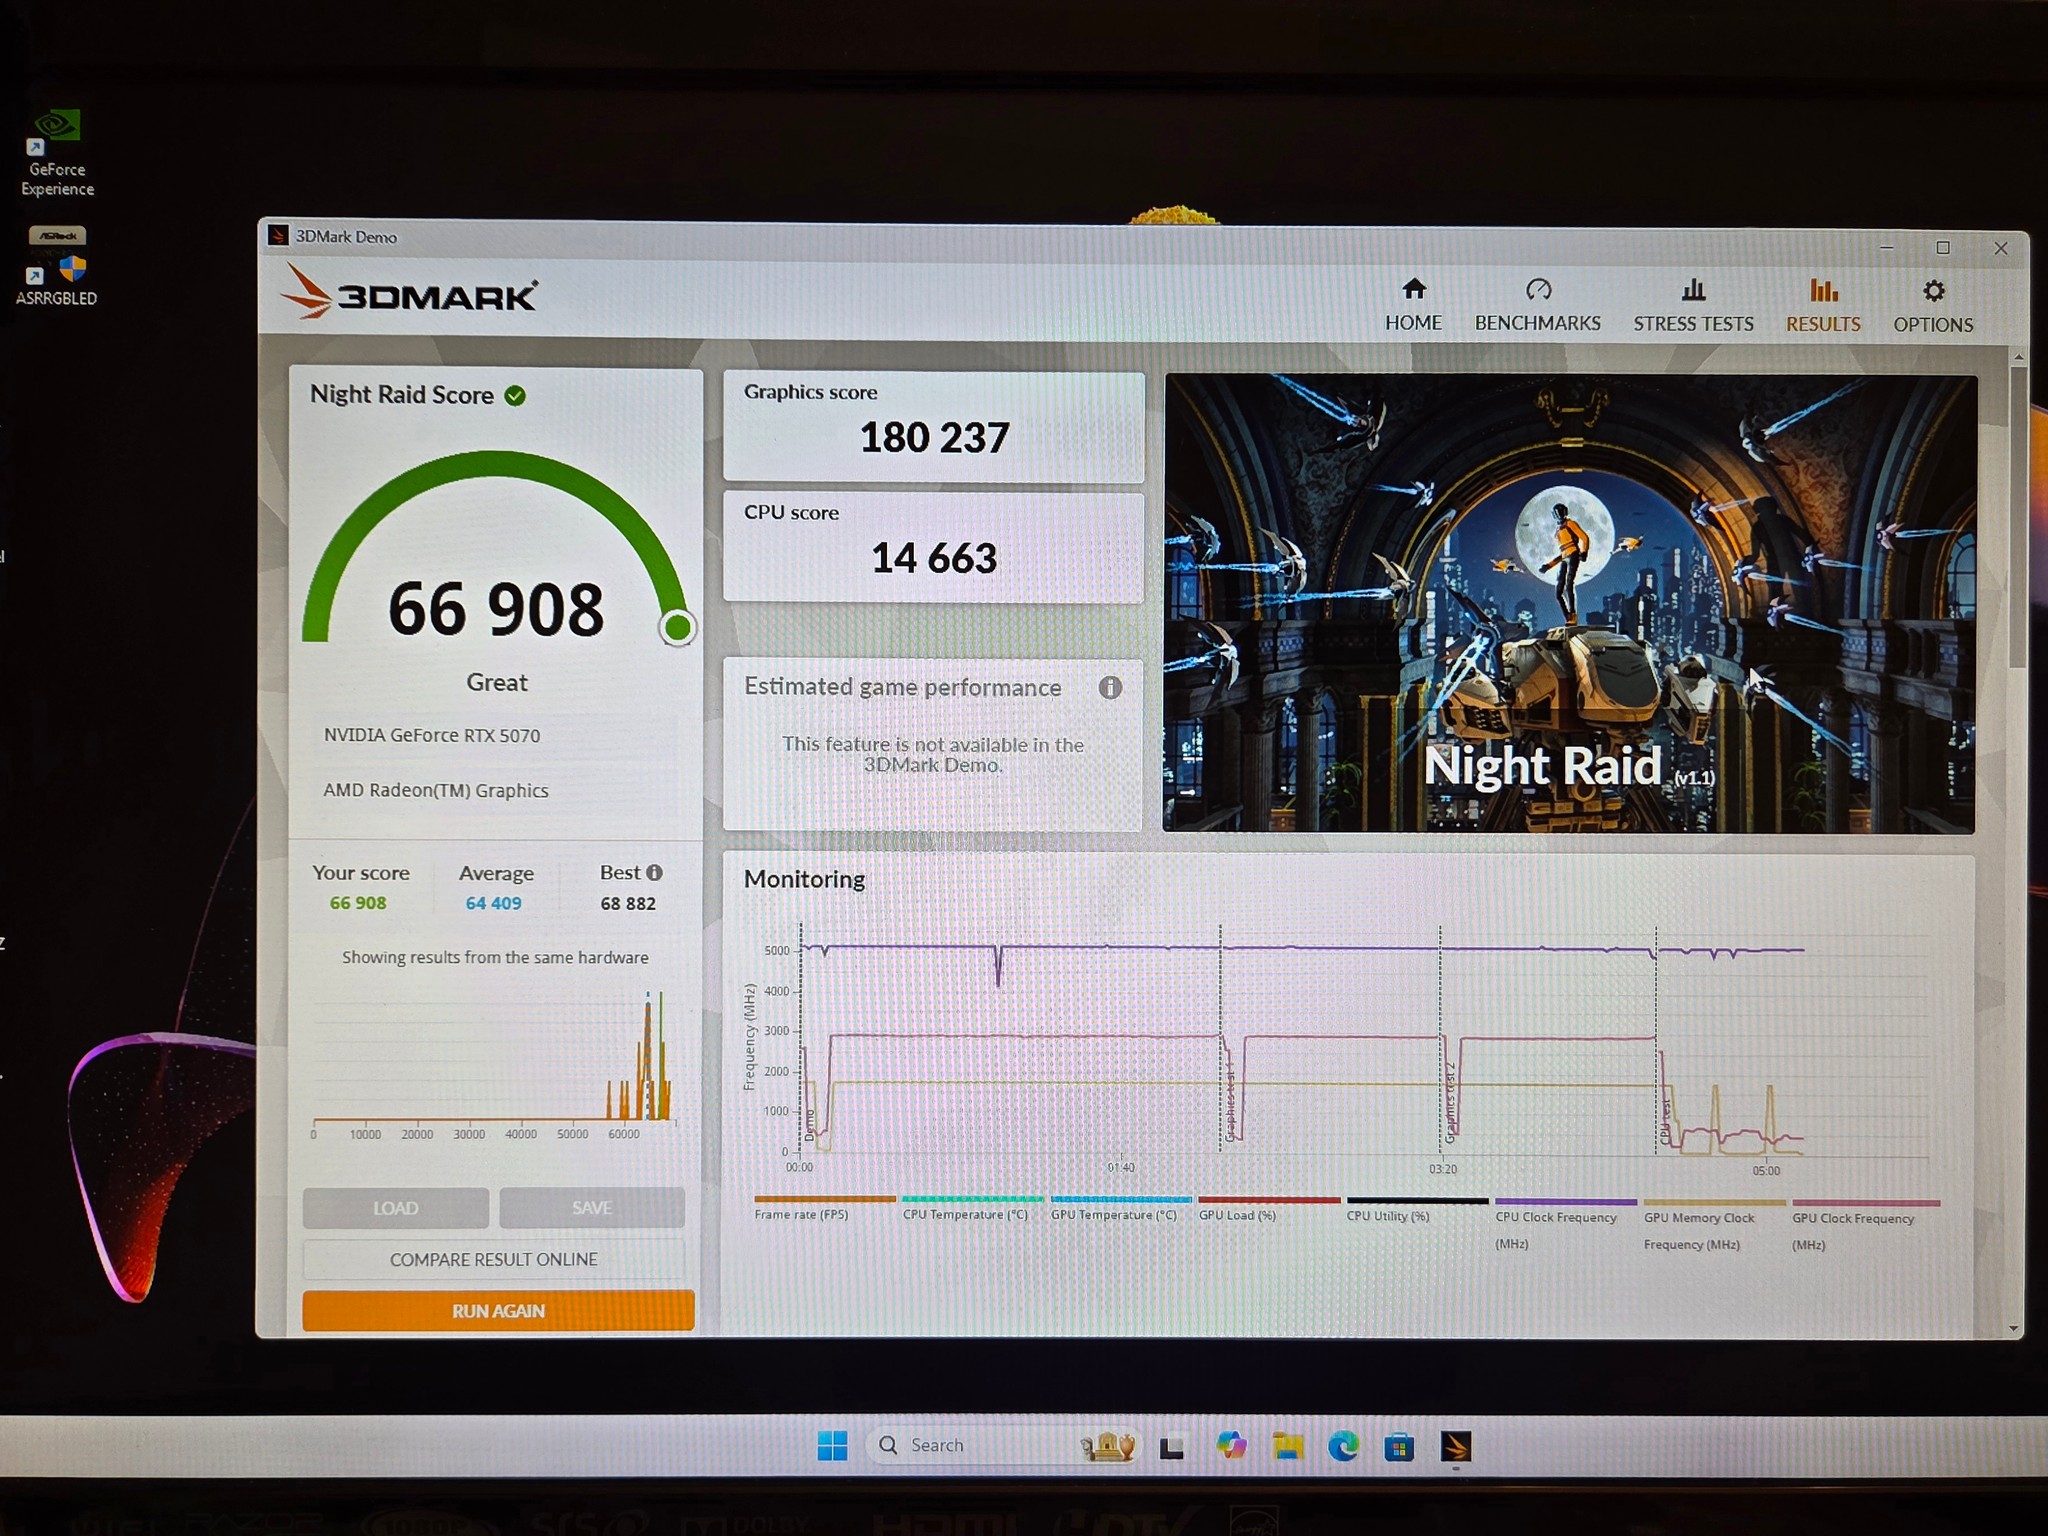
Task: Click the SAVE button
Action: click(x=592, y=1208)
